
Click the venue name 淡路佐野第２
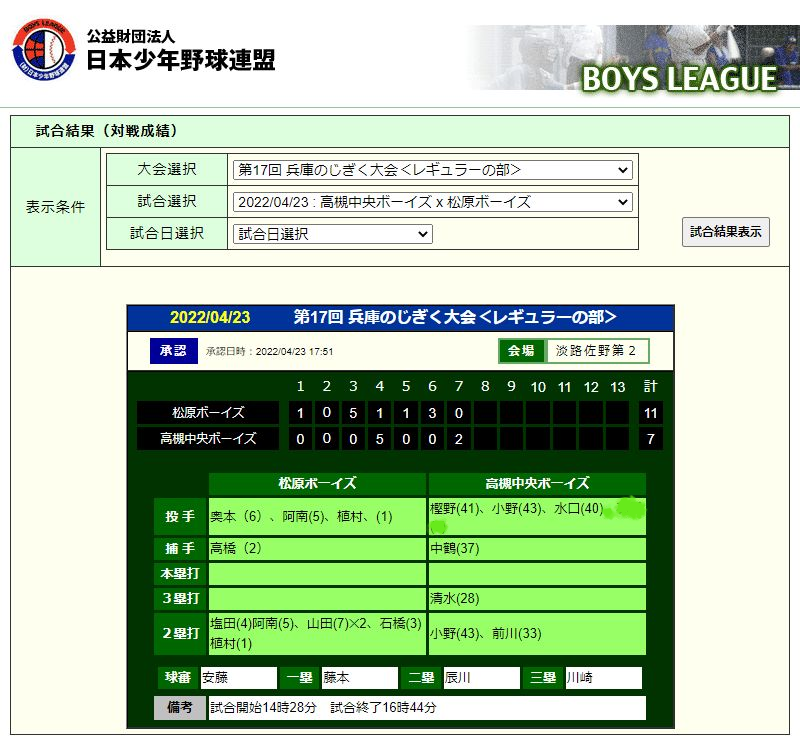point(595,351)
